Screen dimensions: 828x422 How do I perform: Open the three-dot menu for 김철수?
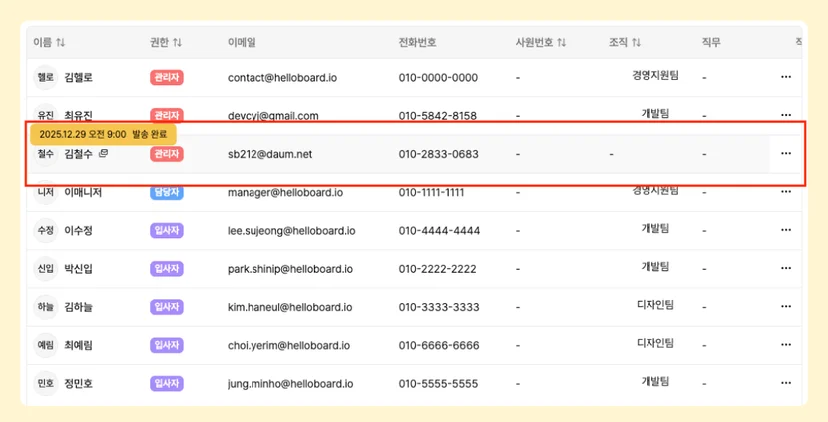(x=786, y=154)
